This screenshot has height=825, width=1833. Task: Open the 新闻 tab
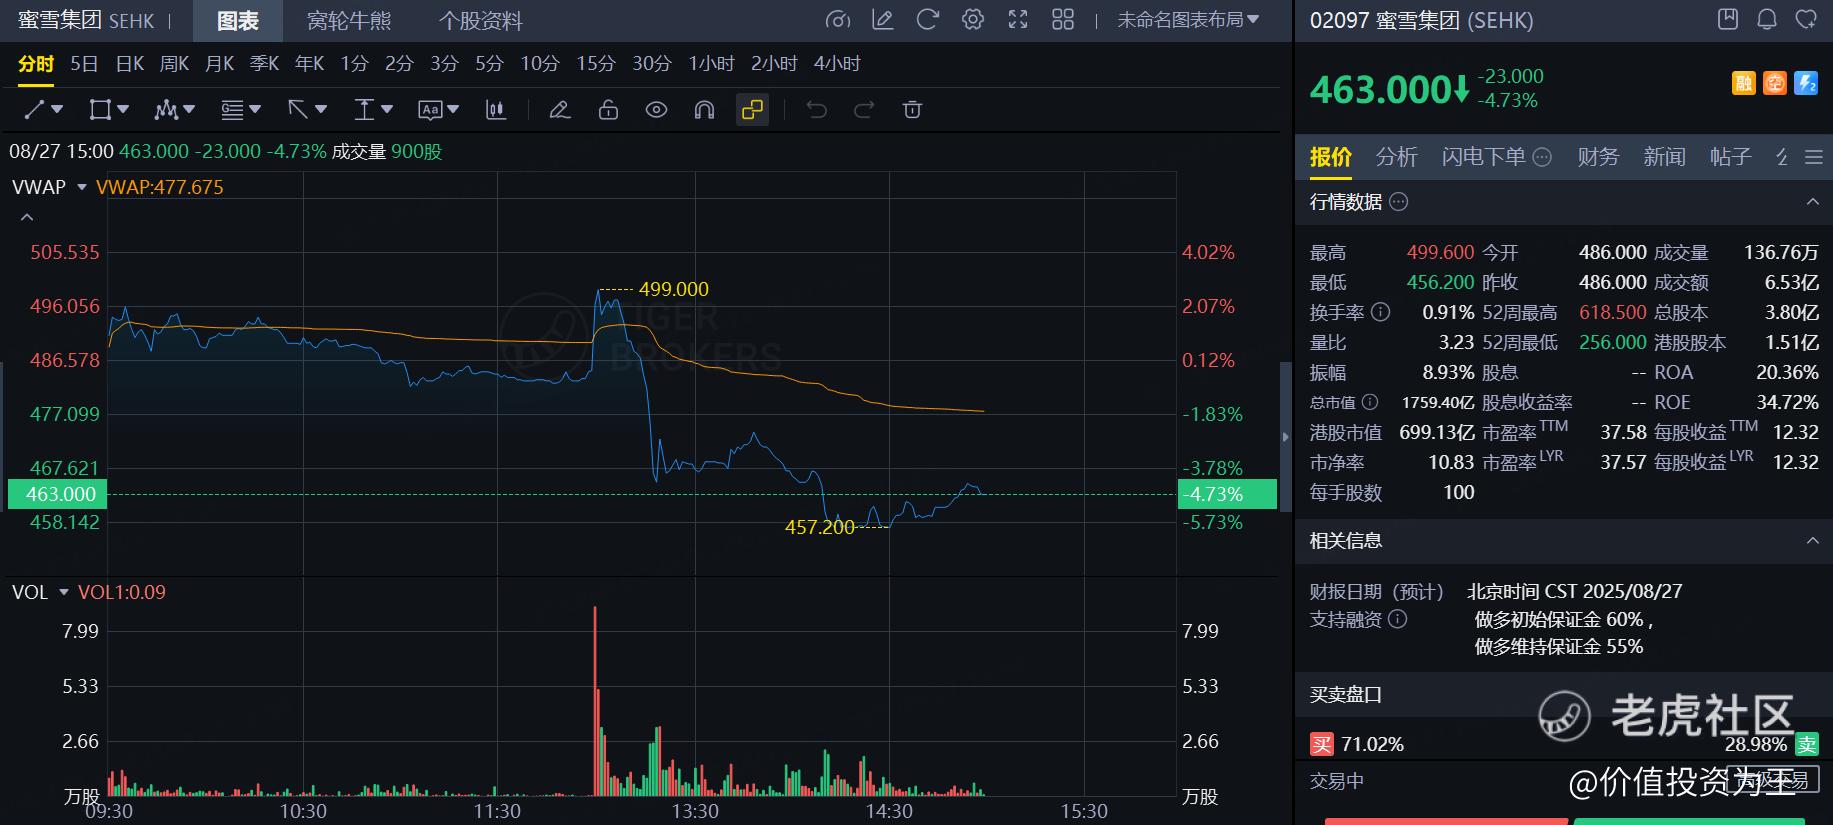(1664, 157)
